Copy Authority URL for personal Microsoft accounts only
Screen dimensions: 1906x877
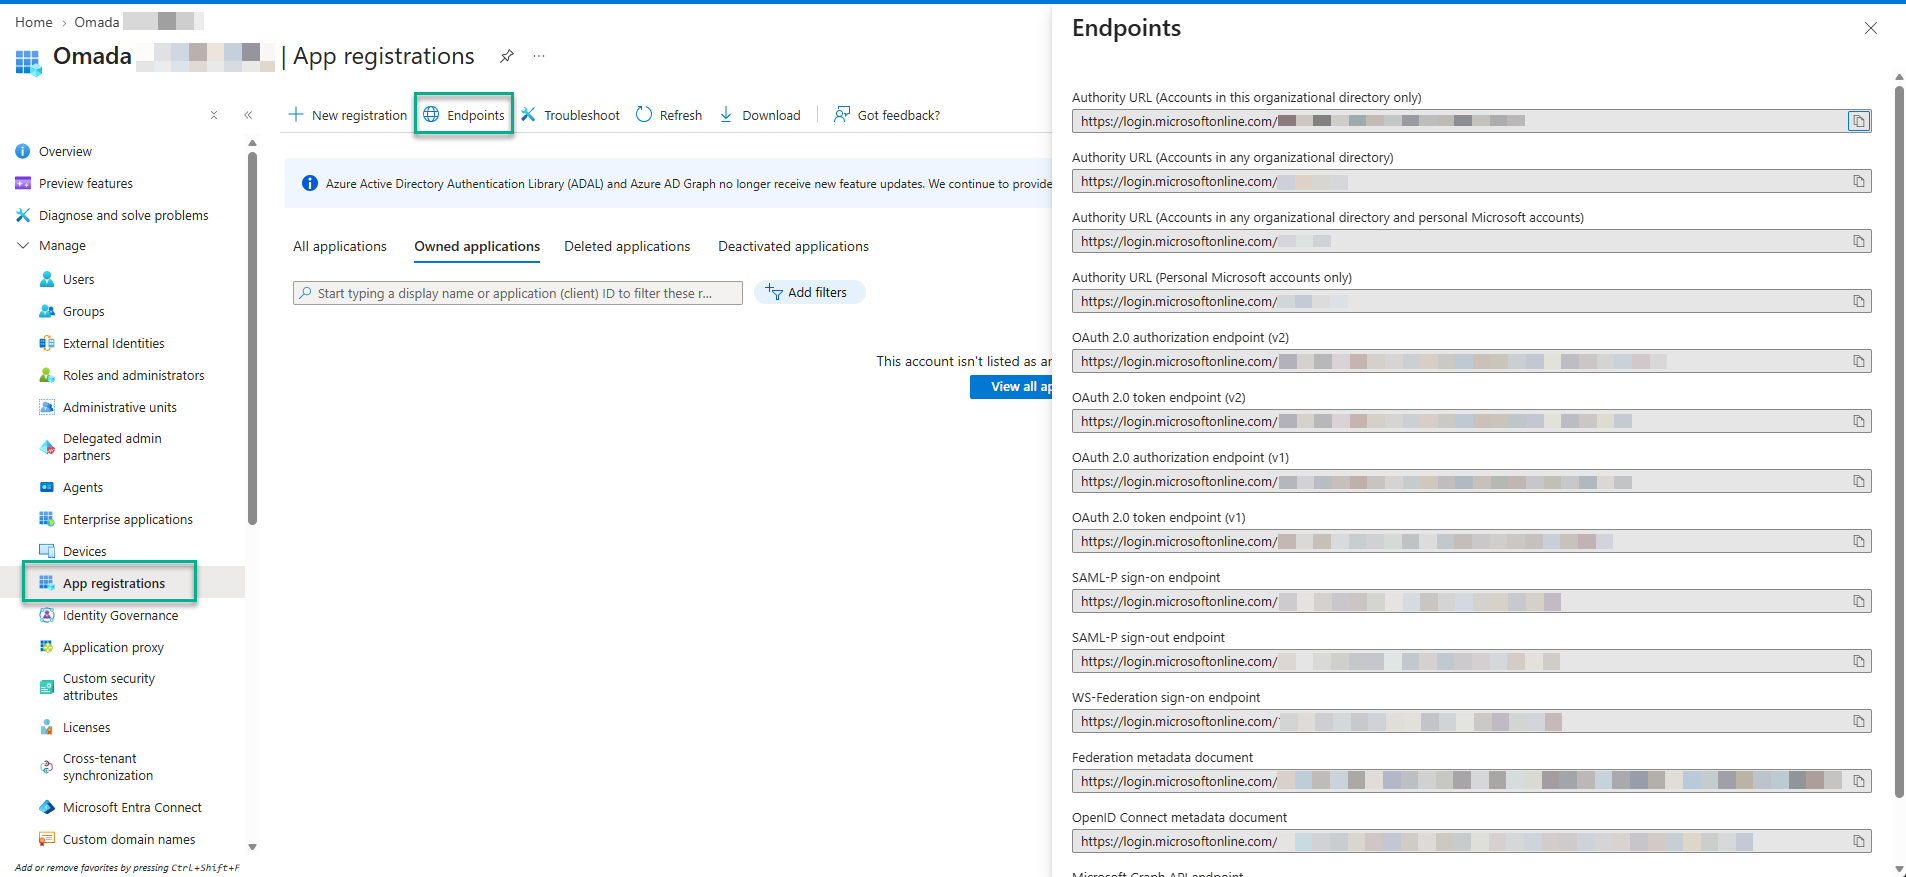click(1858, 301)
